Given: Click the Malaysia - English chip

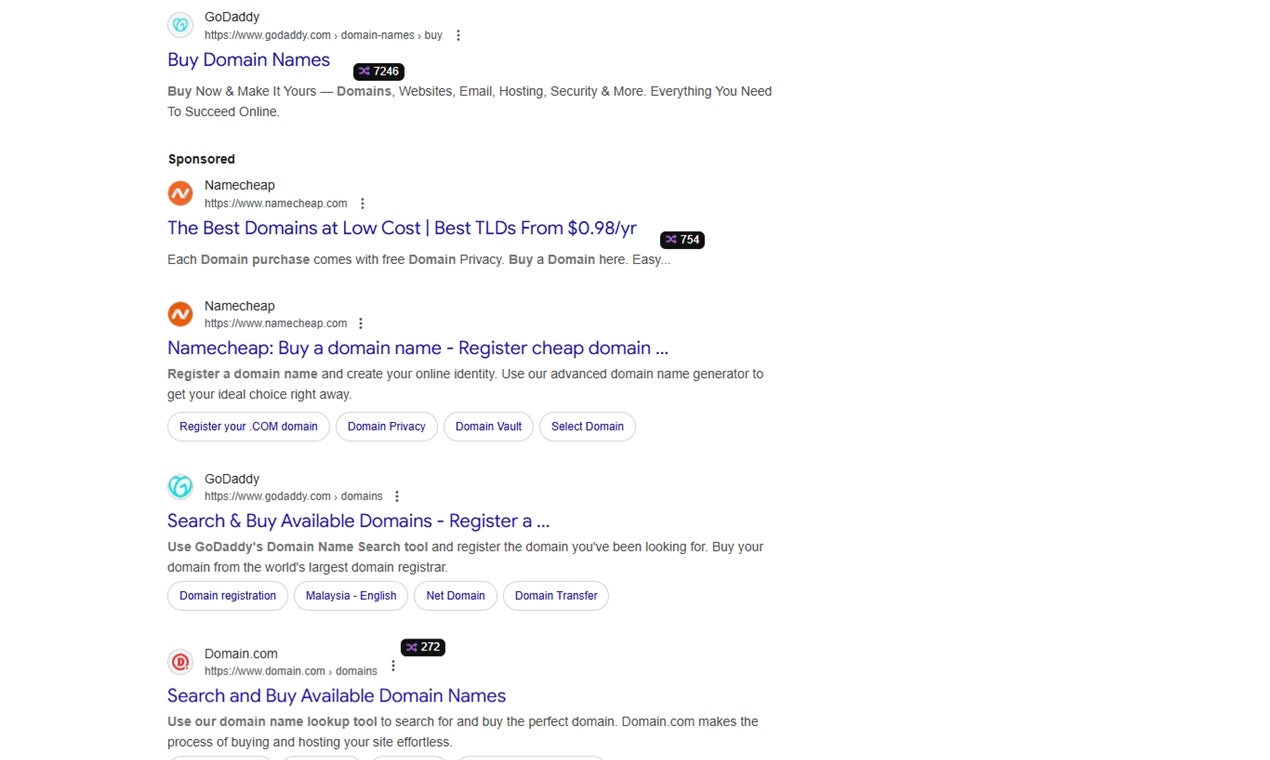Looking at the screenshot, I should click(351, 596).
